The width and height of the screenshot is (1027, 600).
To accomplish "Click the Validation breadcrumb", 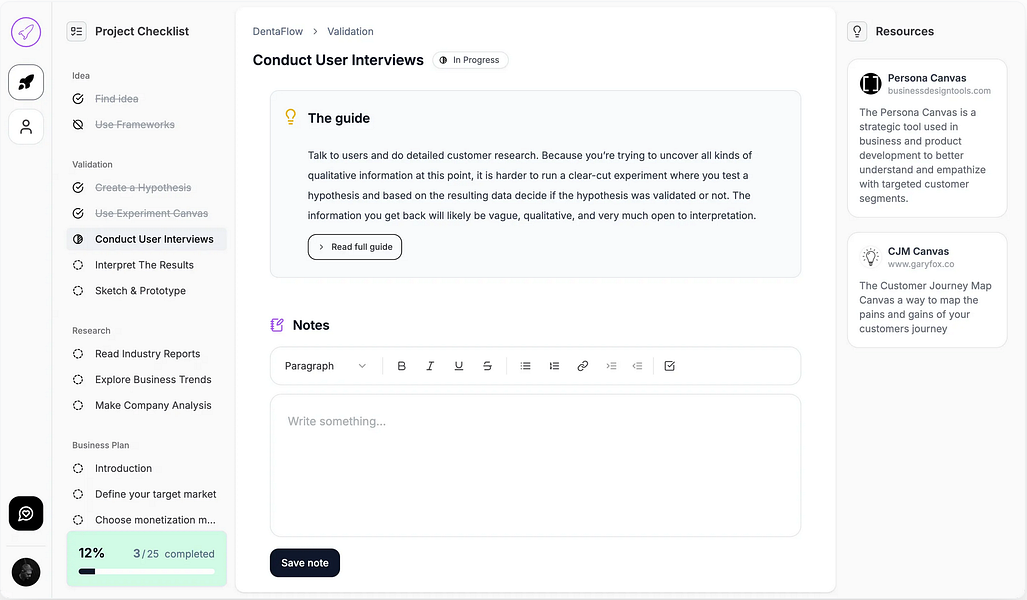I will click(x=350, y=32).
